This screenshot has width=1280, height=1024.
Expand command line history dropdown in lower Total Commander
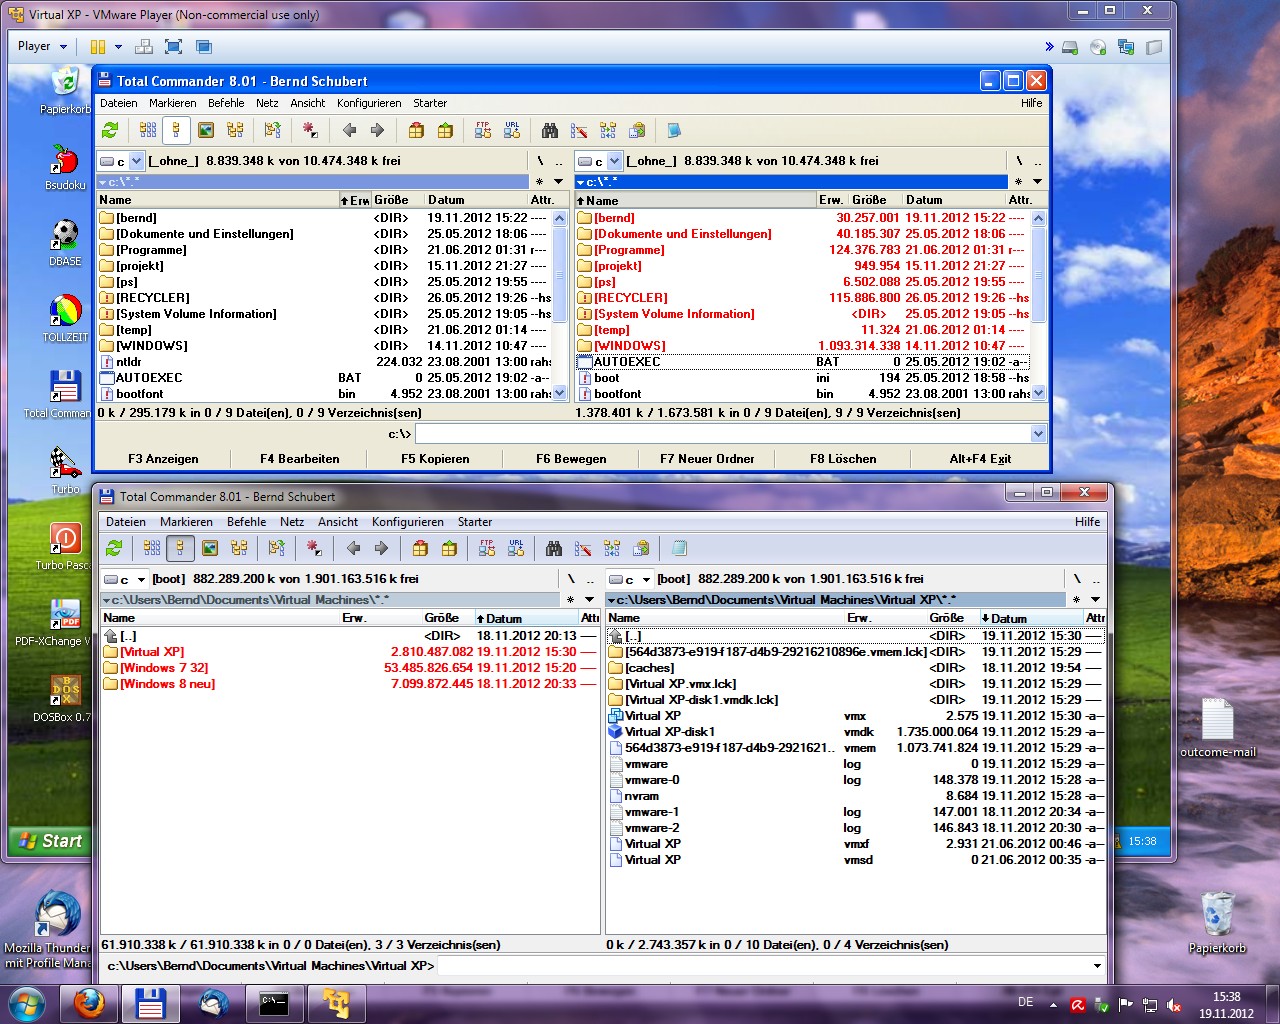pyautogui.click(x=1097, y=966)
